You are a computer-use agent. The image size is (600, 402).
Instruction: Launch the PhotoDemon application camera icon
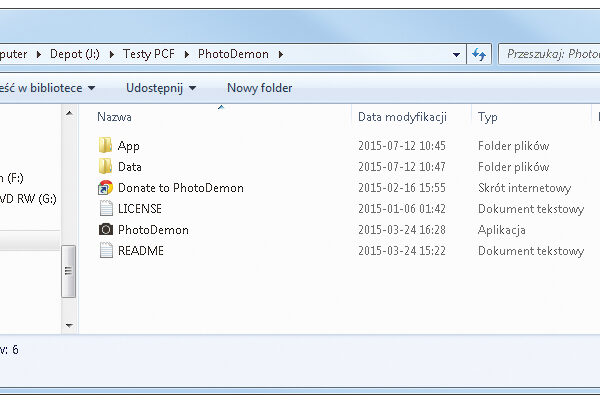(x=106, y=230)
